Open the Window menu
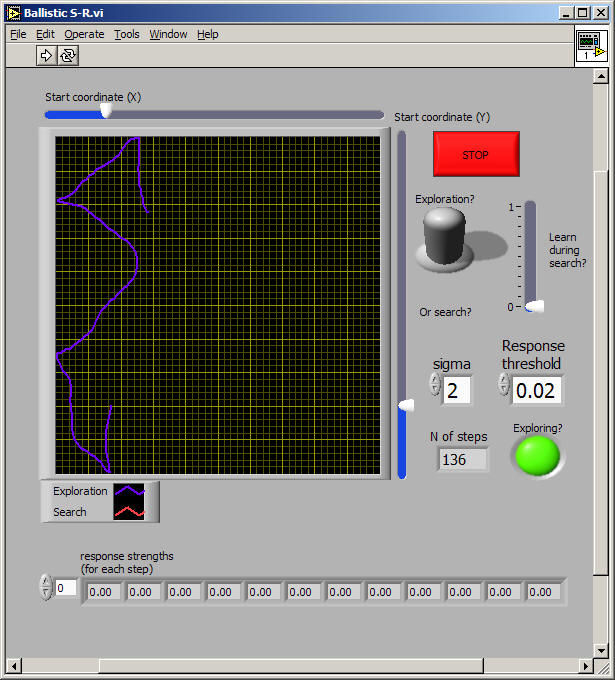615x680 pixels. 168,34
